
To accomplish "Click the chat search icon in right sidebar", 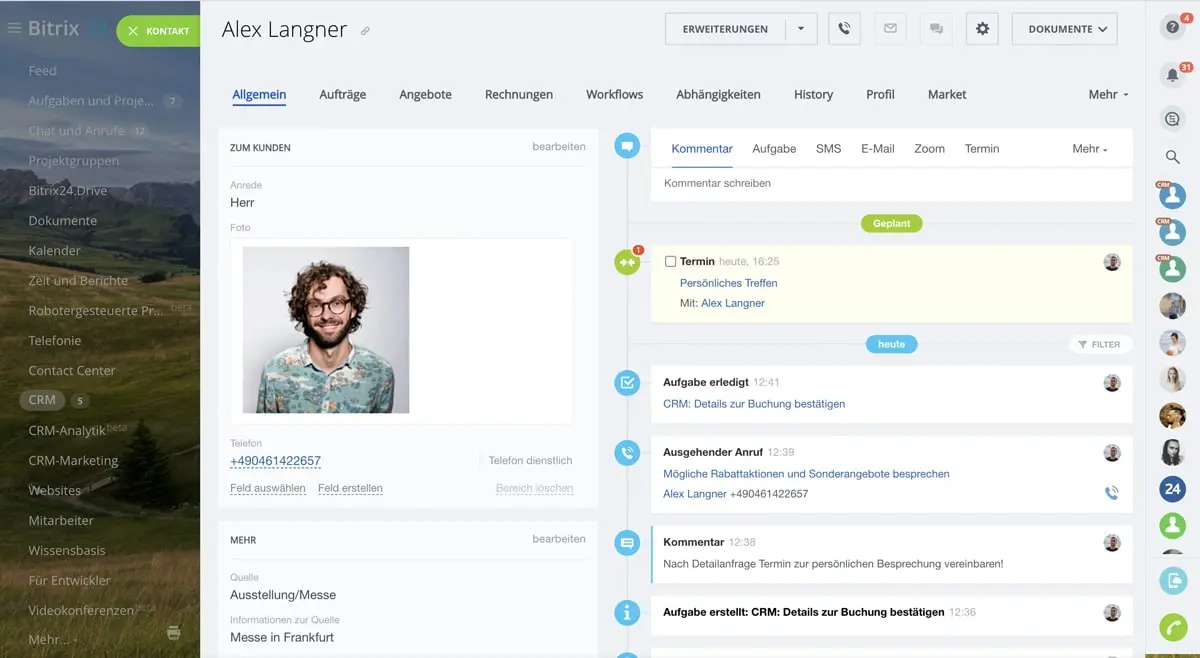I will (1173, 119).
